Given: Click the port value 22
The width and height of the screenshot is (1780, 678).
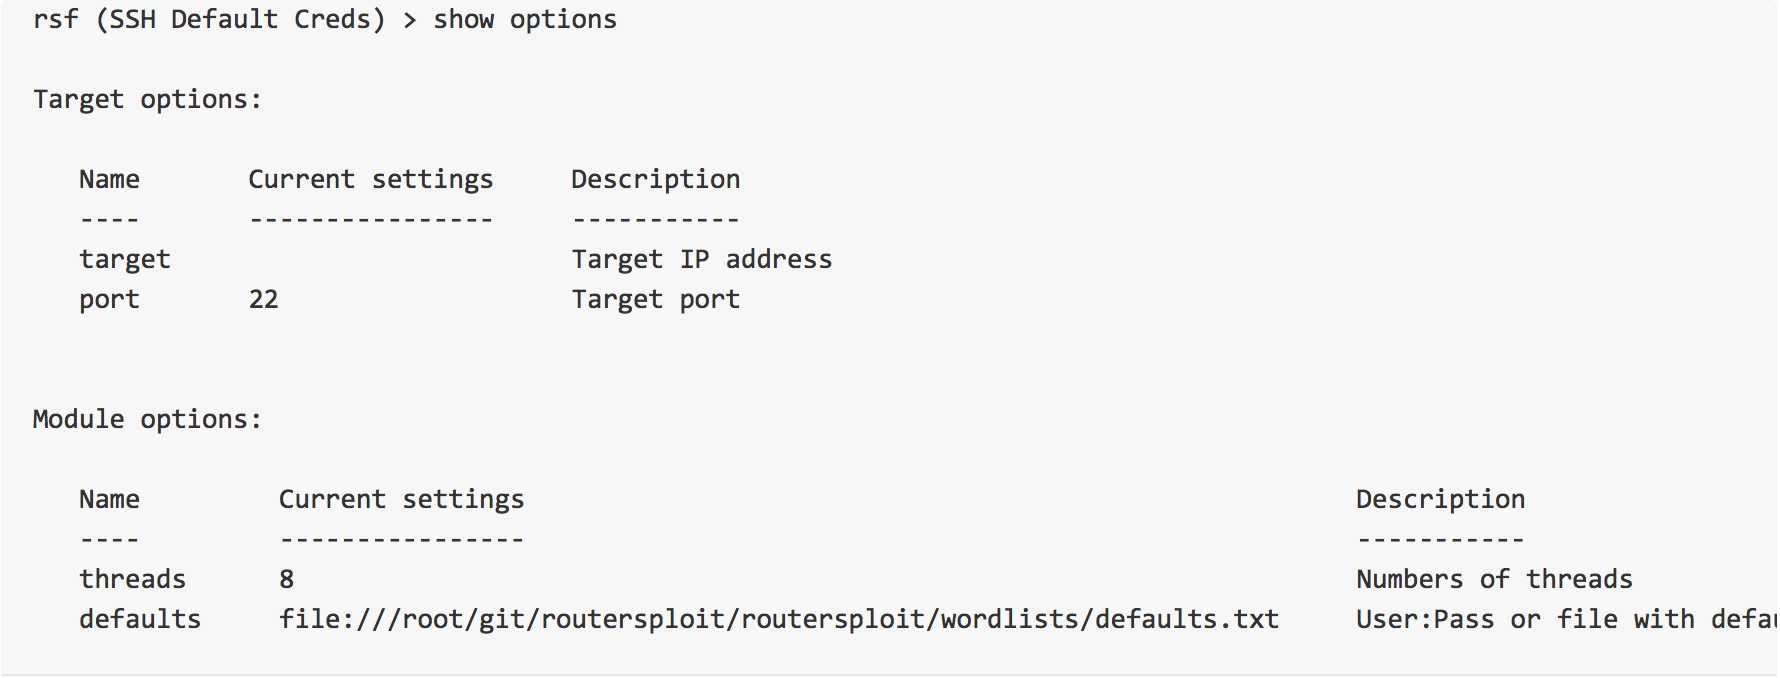Looking at the screenshot, I should coord(263,300).
